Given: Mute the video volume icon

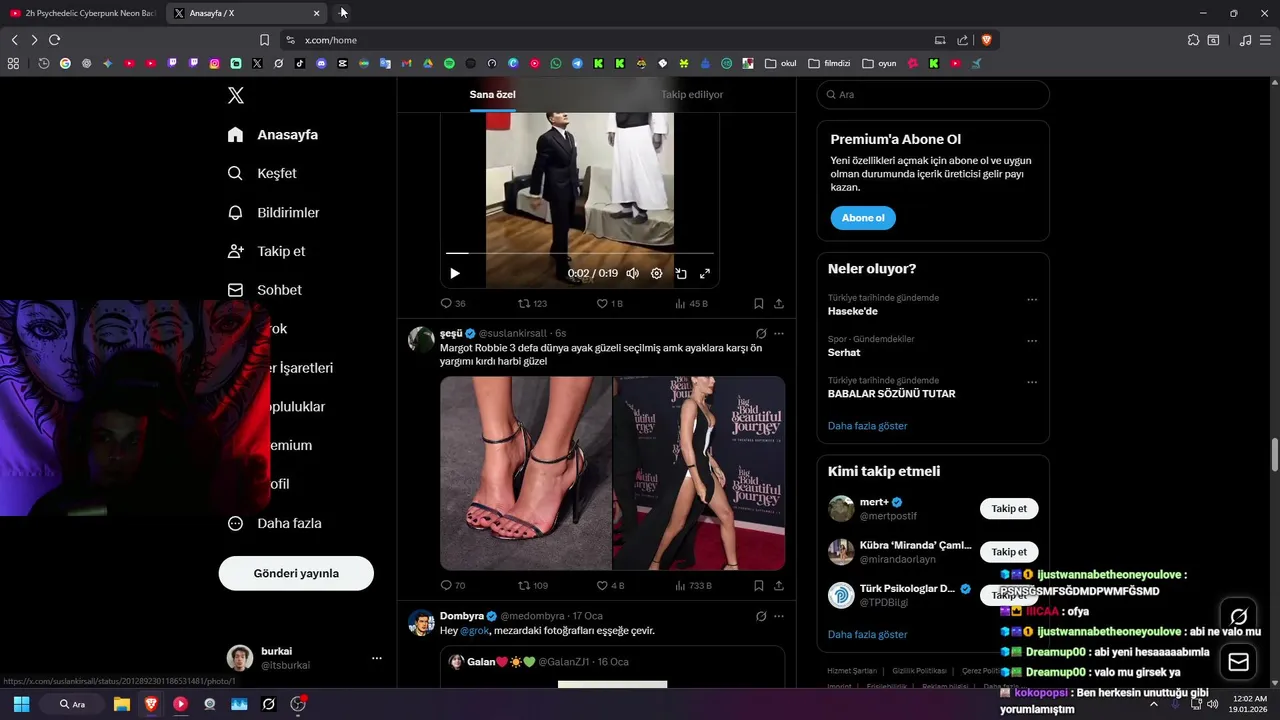Looking at the screenshot, I should pos(632,273).
